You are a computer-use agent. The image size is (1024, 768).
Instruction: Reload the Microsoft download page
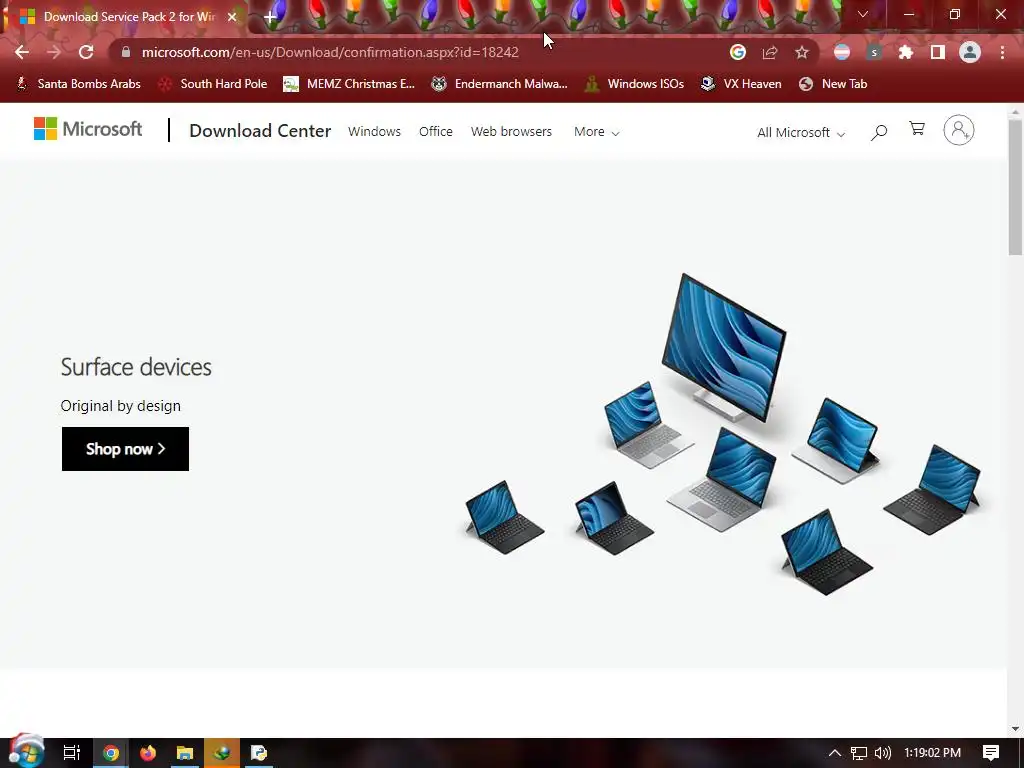coord(86,52)
